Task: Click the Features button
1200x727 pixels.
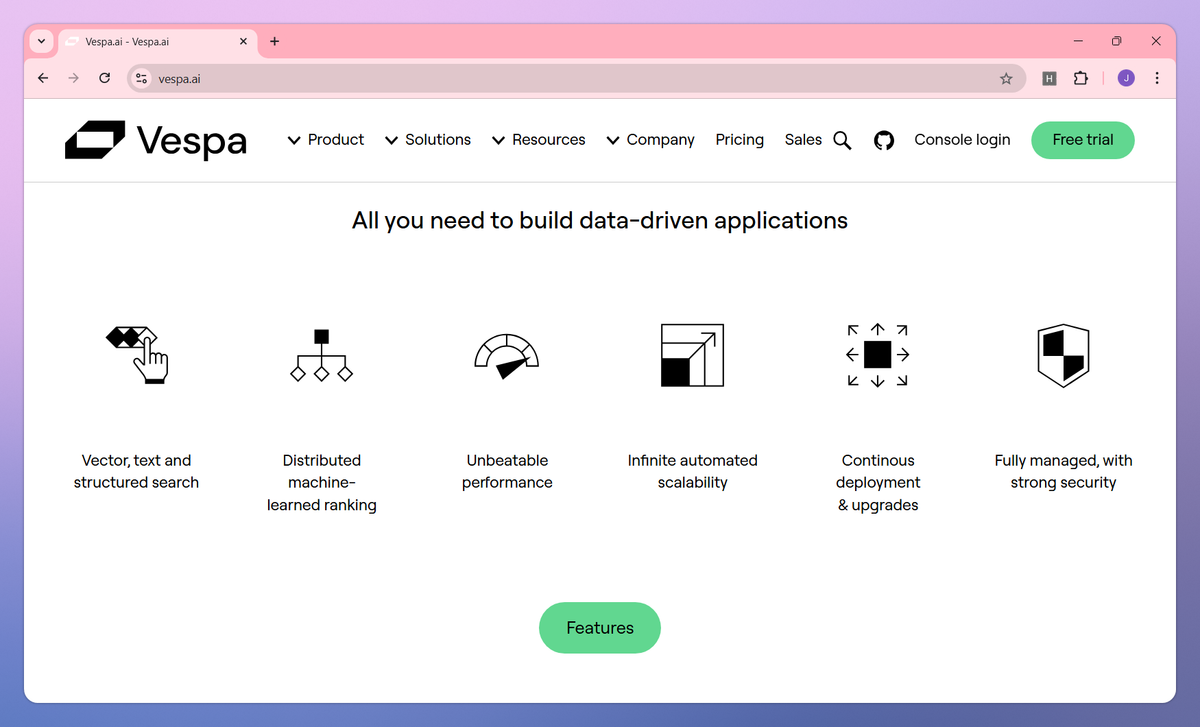Action: click(x=599, y=627)
